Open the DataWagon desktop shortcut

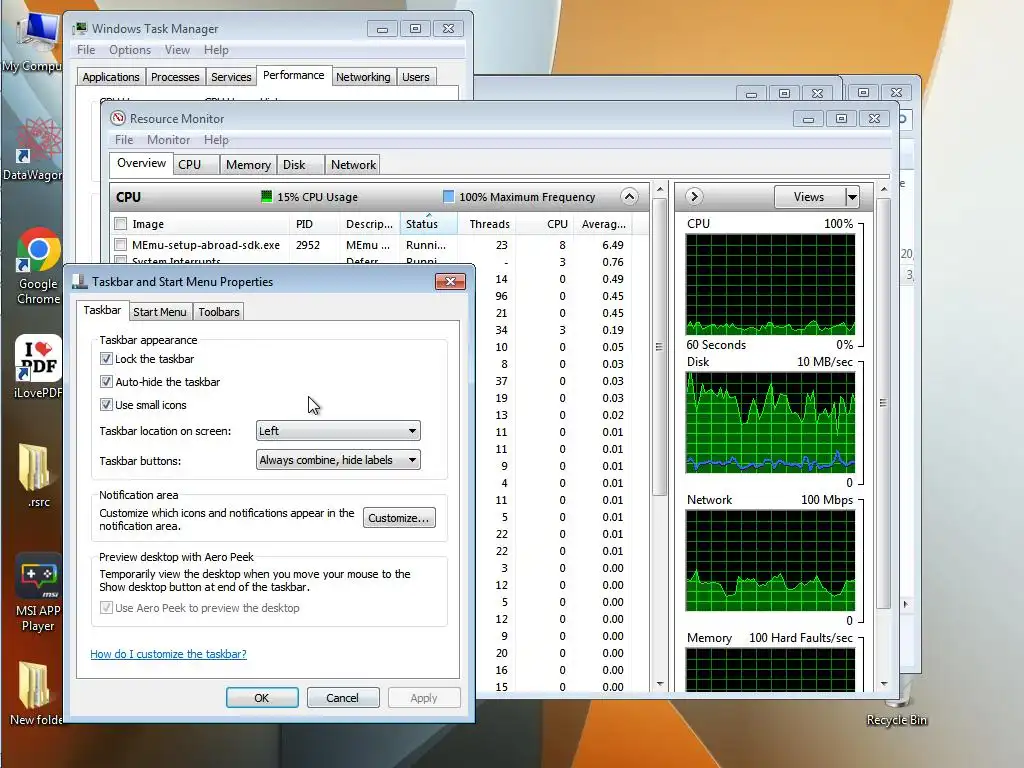(34, 149)
